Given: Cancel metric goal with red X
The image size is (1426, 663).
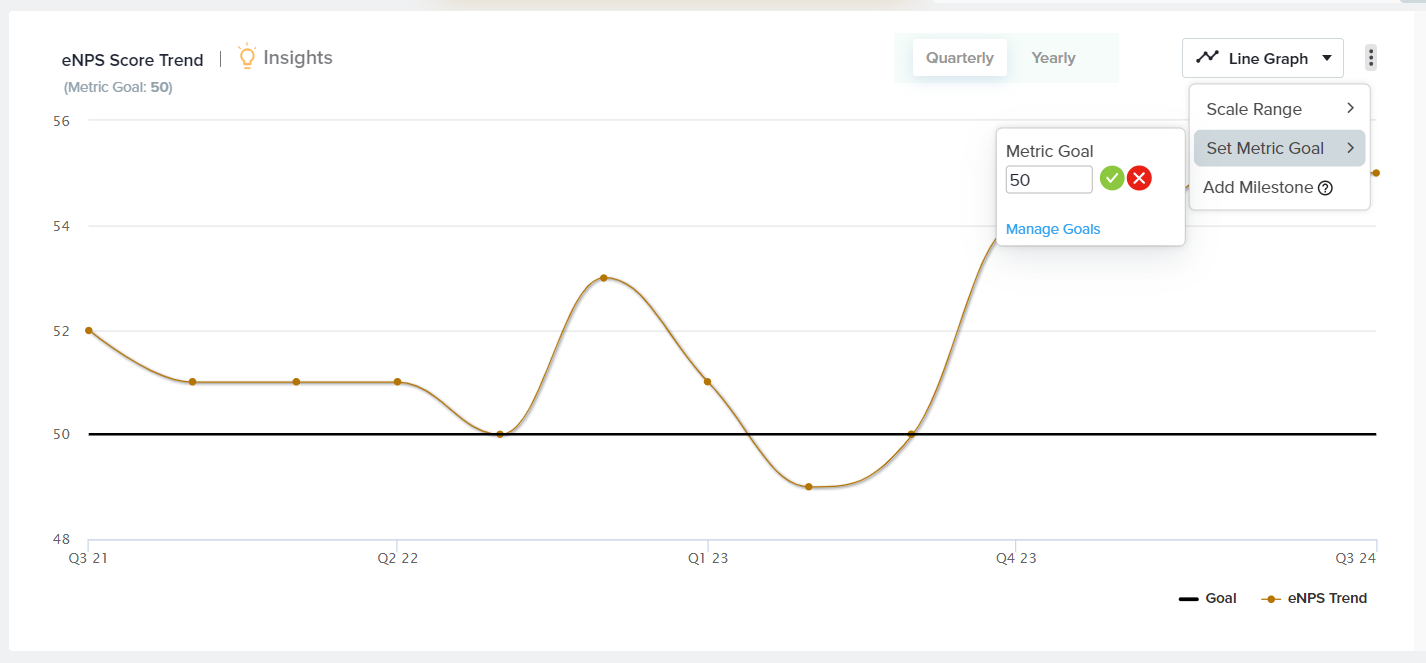Looking at the screenshot, I should coord(1139,178).
